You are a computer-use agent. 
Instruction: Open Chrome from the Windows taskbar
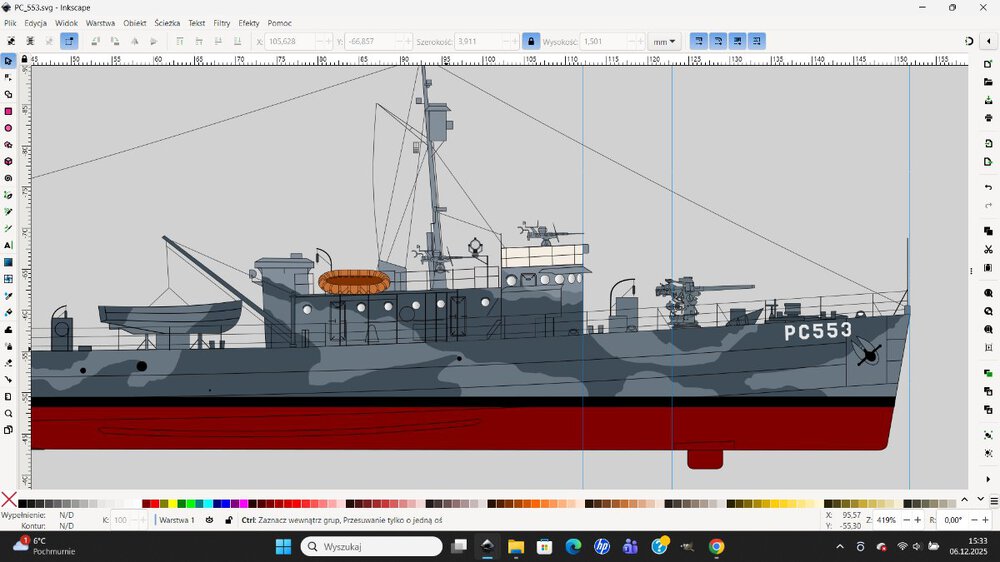(x=716, y=547)
